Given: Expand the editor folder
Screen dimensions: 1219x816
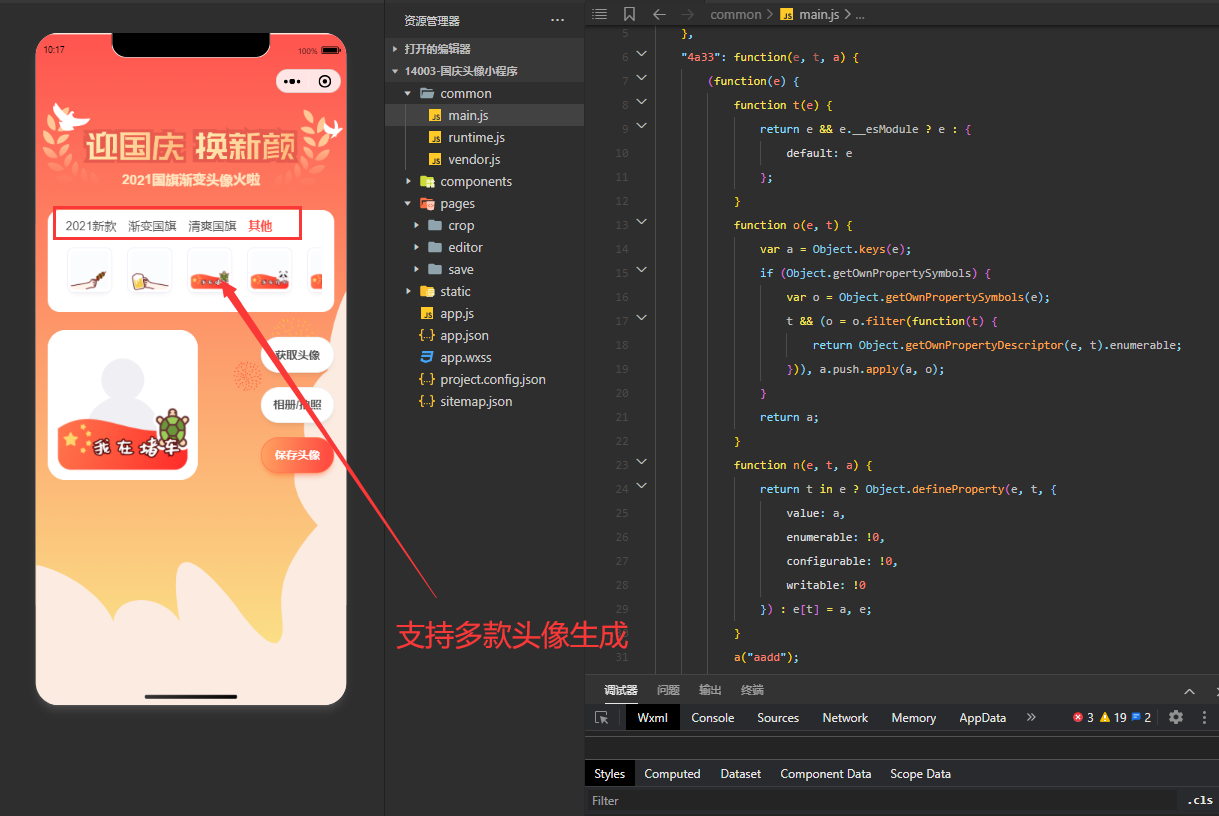Looking at the screenshot, I should [484, 247].
